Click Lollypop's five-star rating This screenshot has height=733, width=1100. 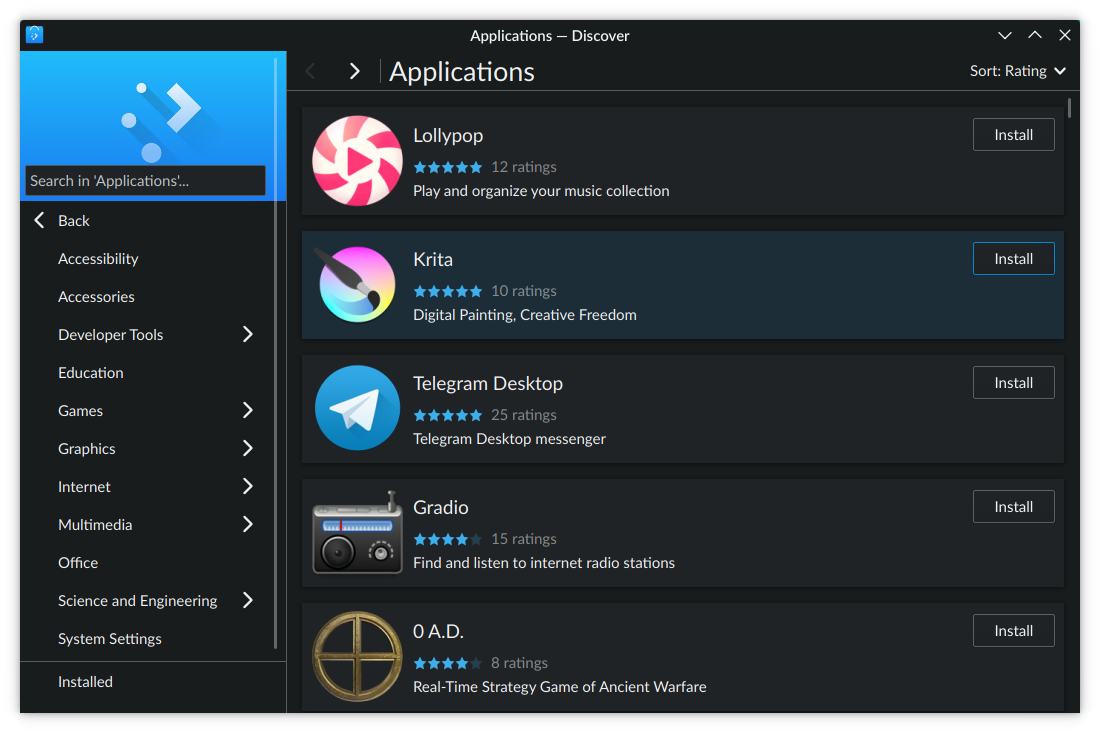[x=448, y=167]
